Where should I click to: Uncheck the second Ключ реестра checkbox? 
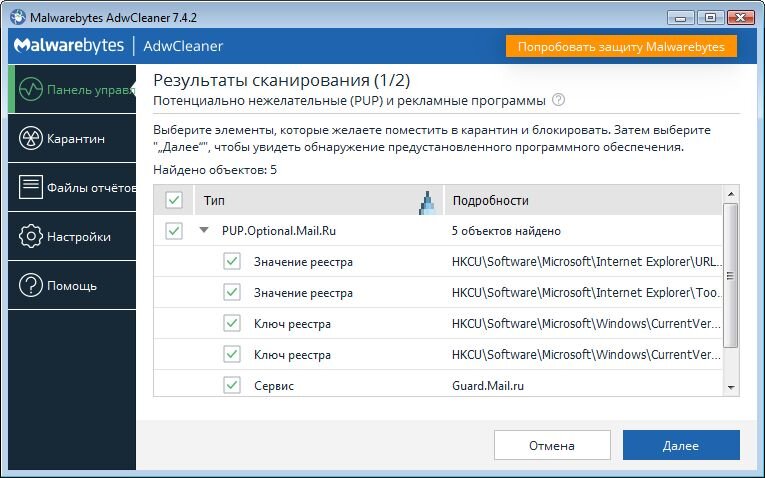(232, 354)
